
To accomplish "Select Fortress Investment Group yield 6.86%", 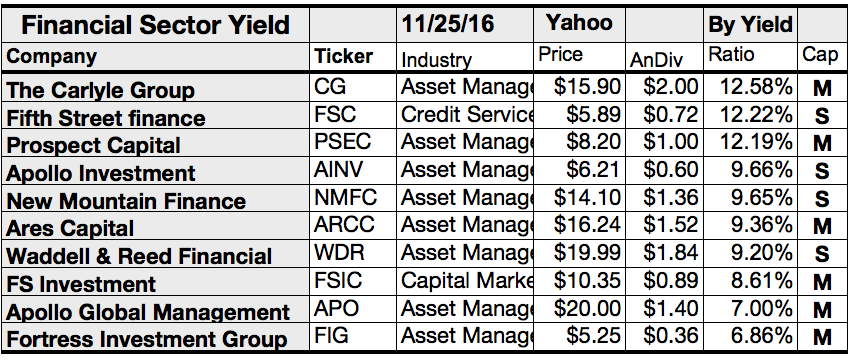I will [x=750, y=337].
